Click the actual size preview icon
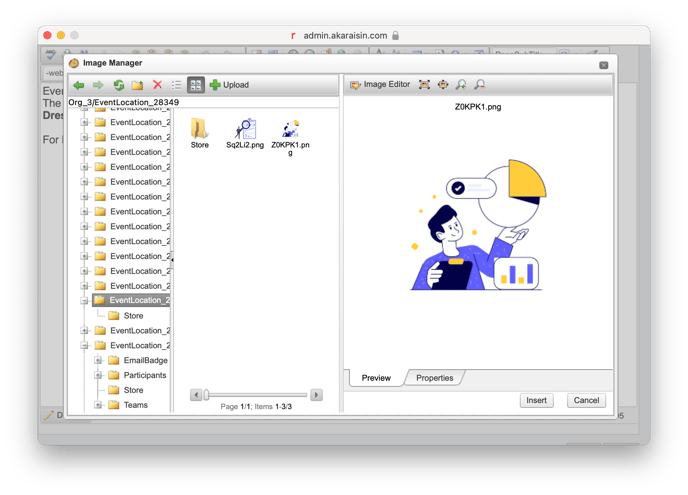Viewport: 688px width, 495px height. click(x=443, y=84)
